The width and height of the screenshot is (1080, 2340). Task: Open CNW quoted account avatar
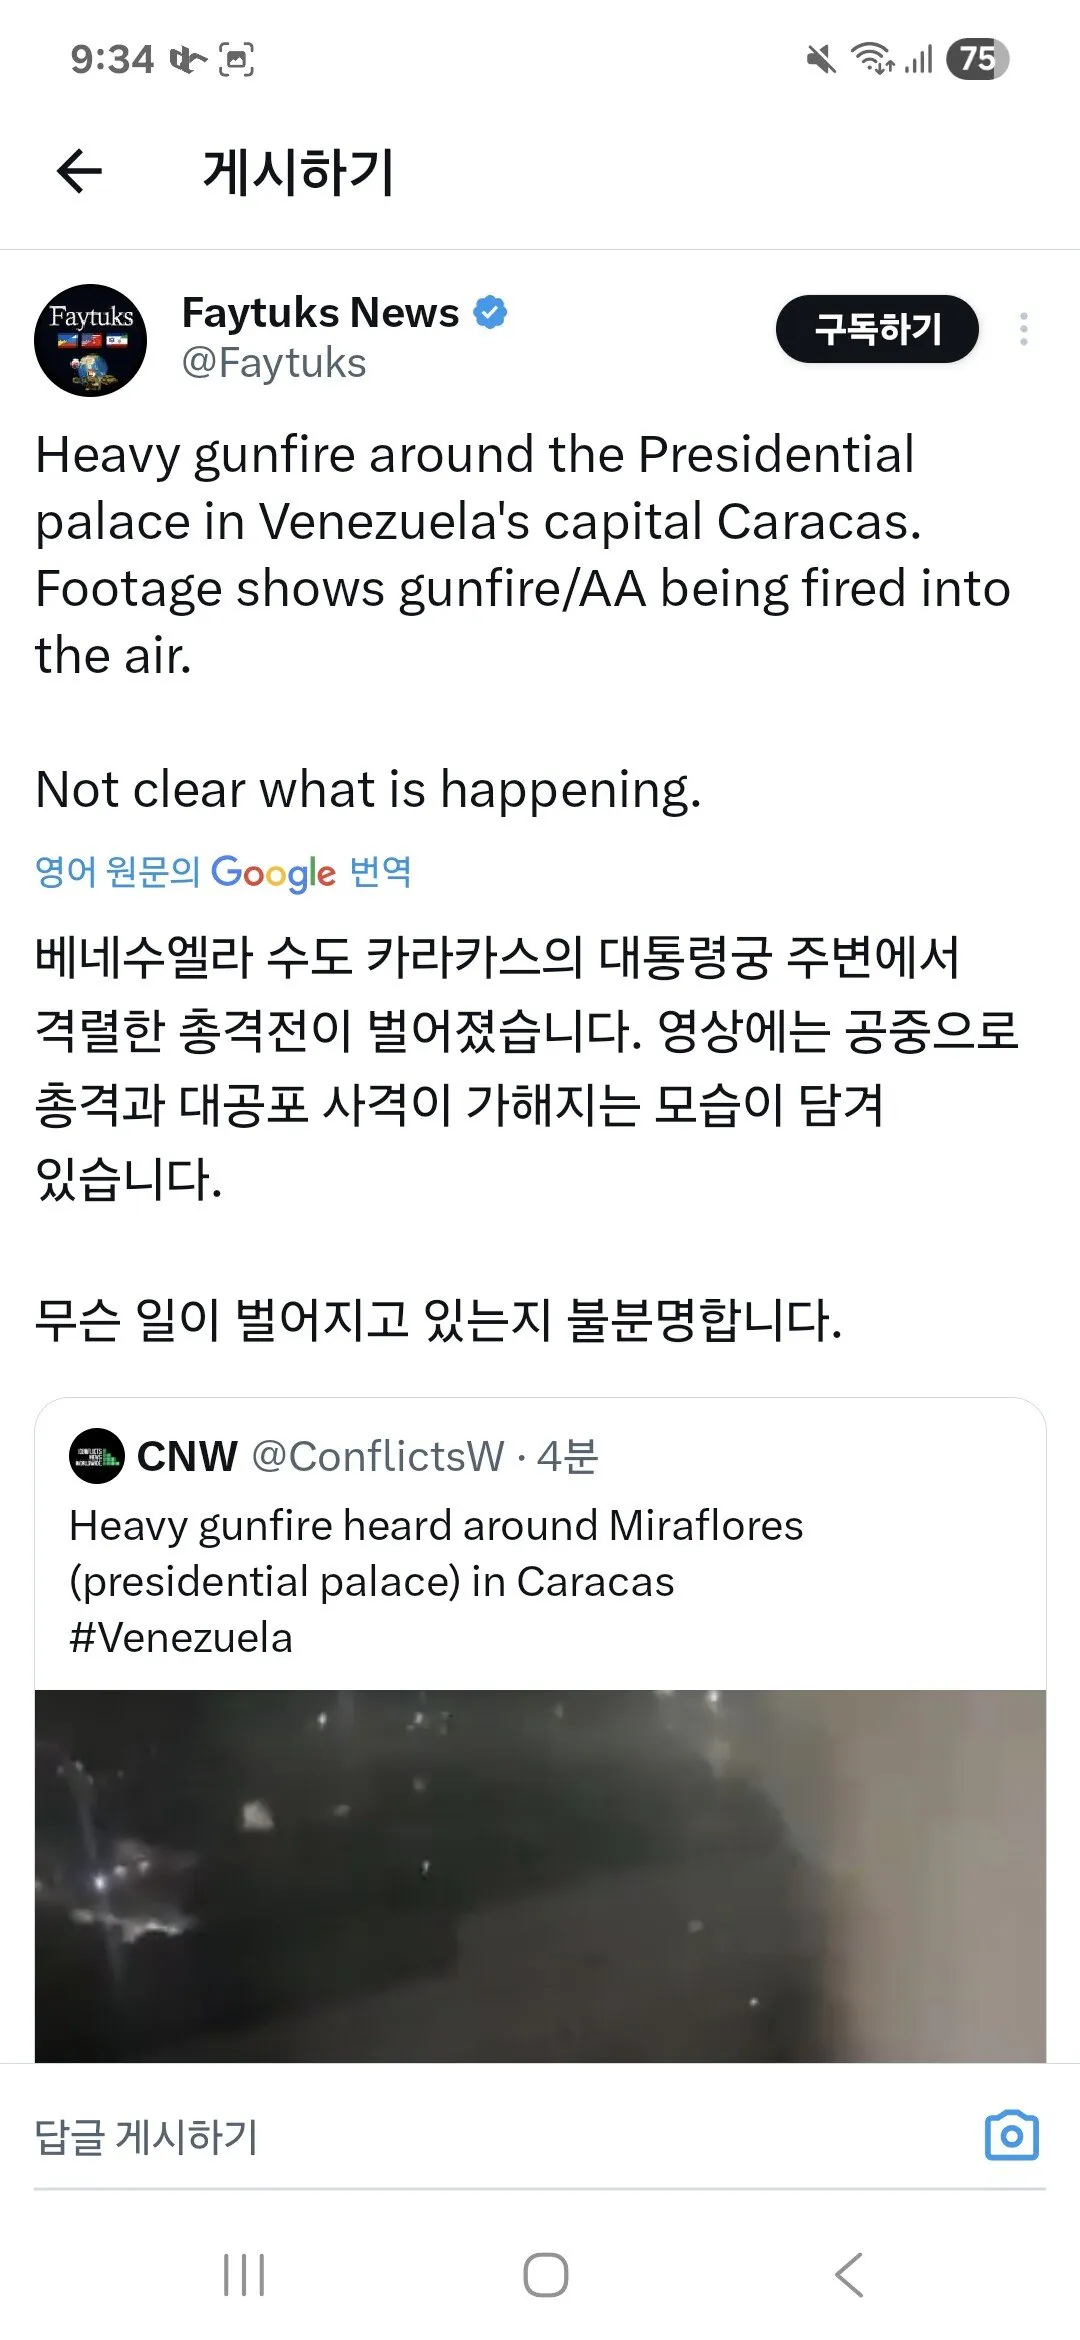pos(97,1457)
